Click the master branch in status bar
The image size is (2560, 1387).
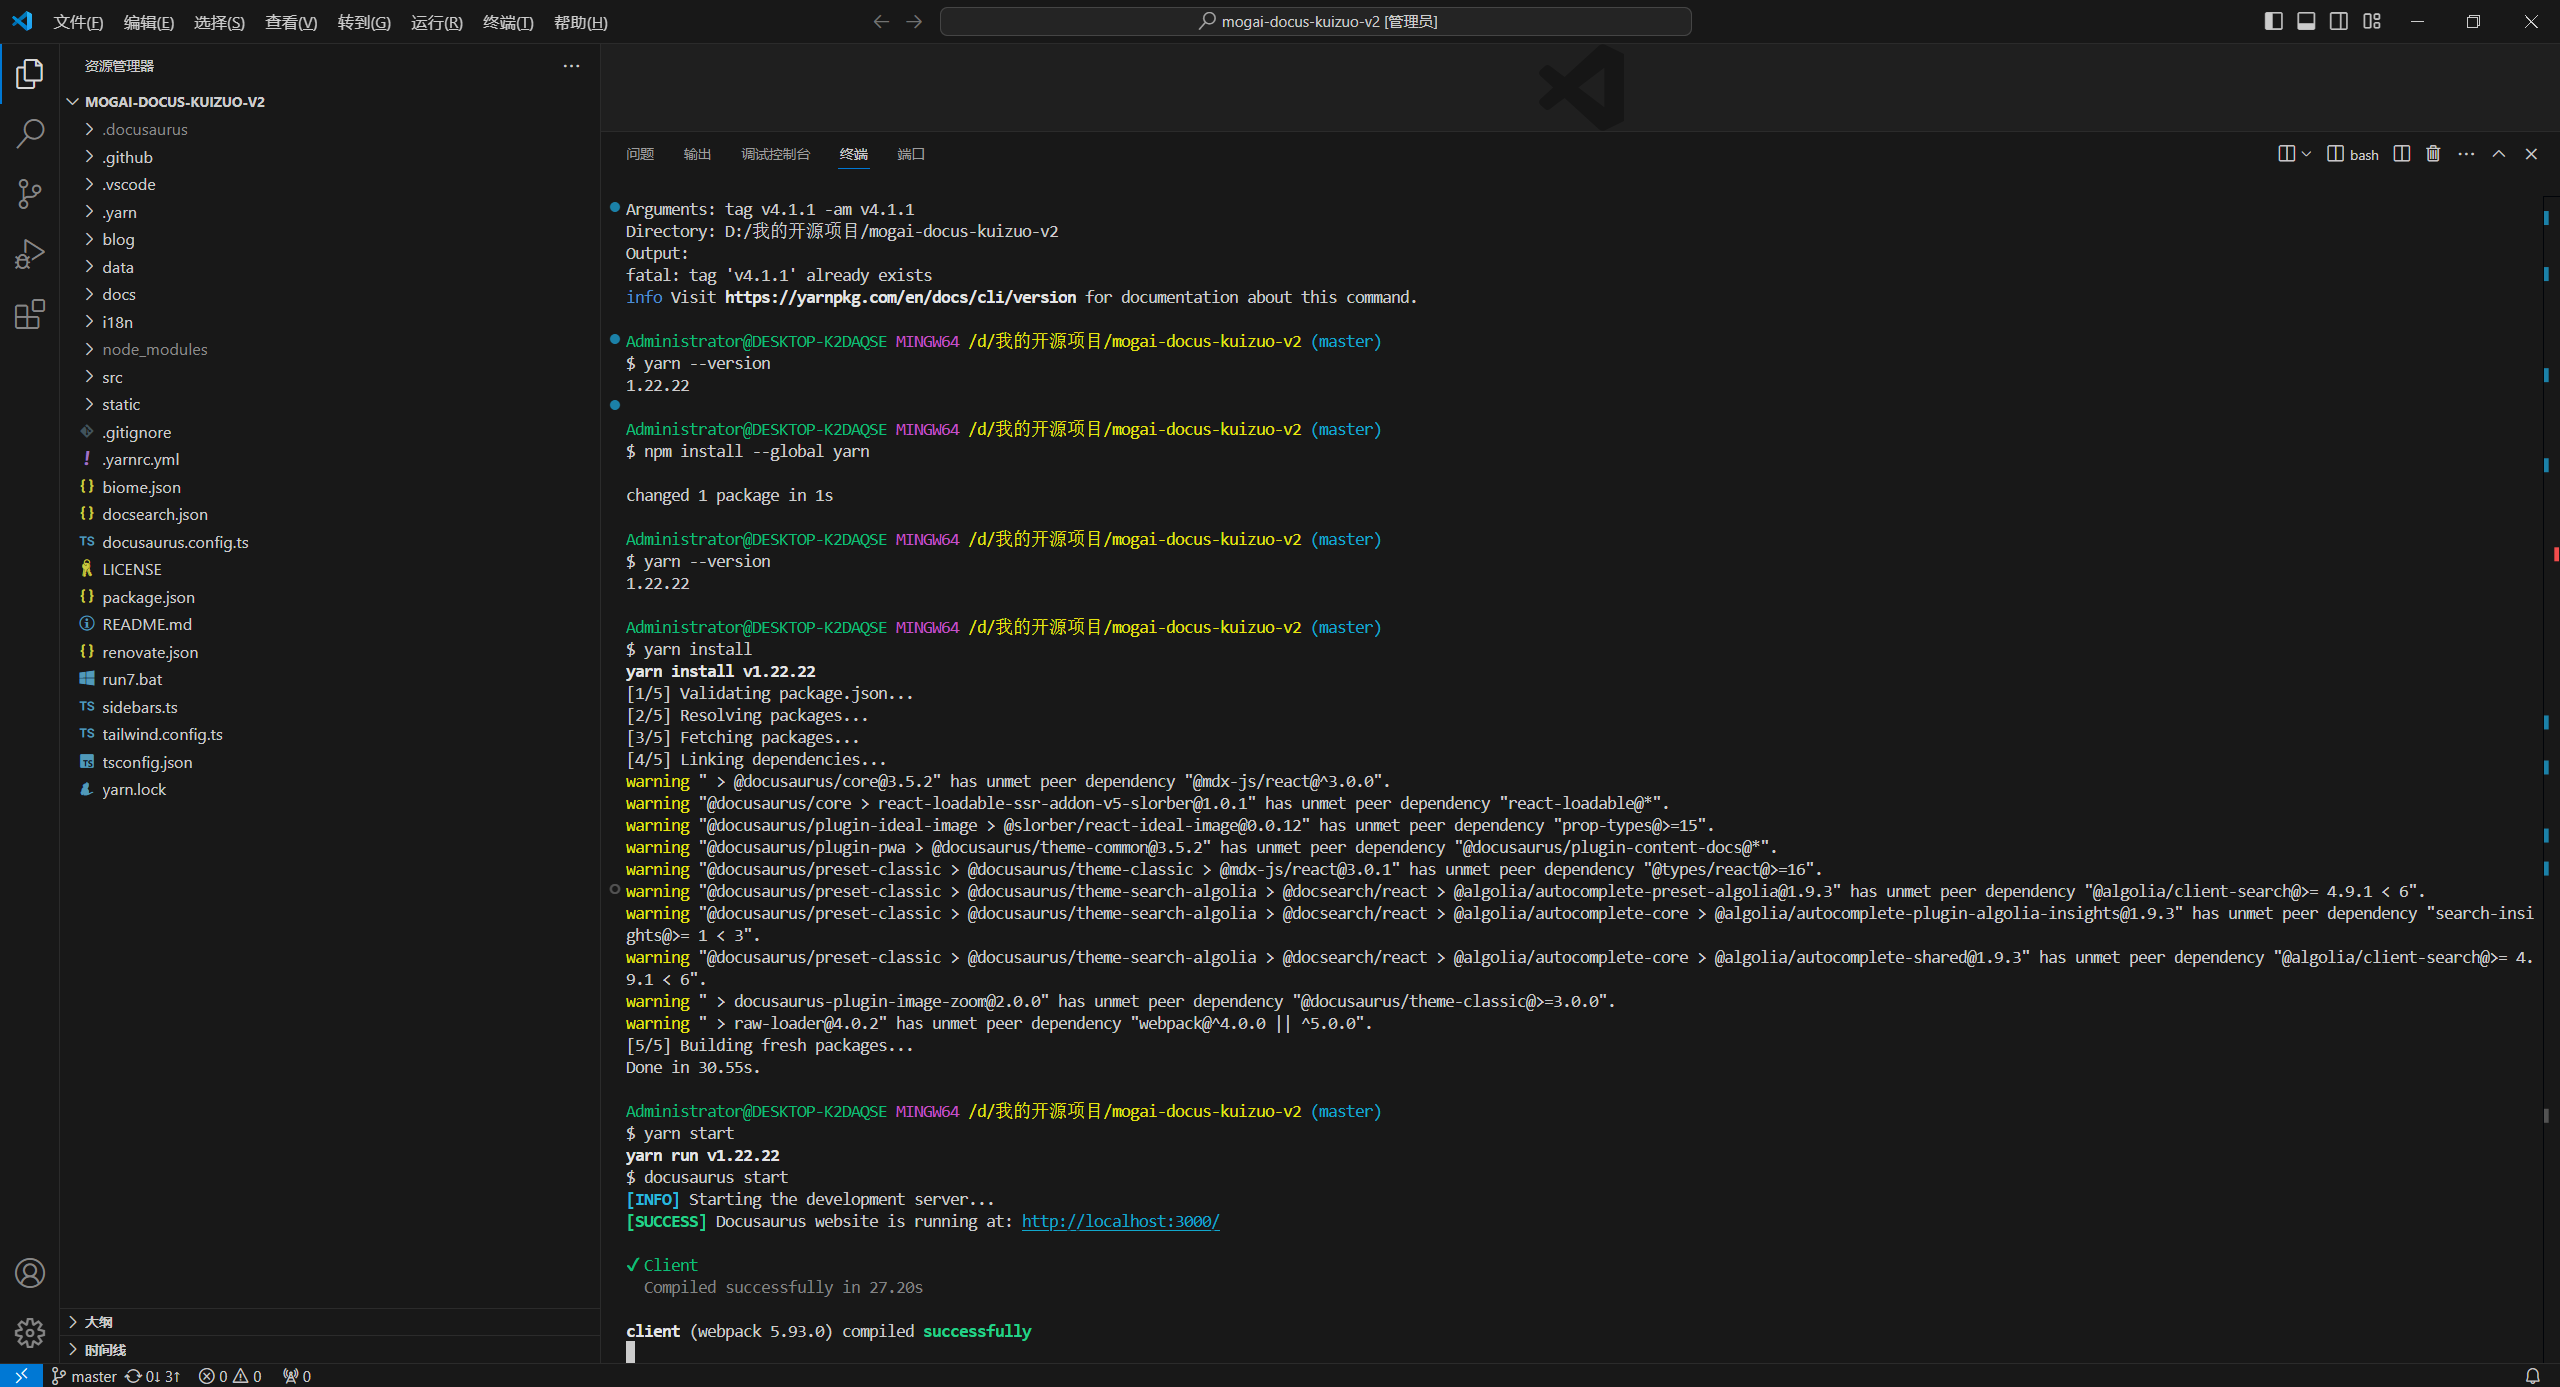84,1376
